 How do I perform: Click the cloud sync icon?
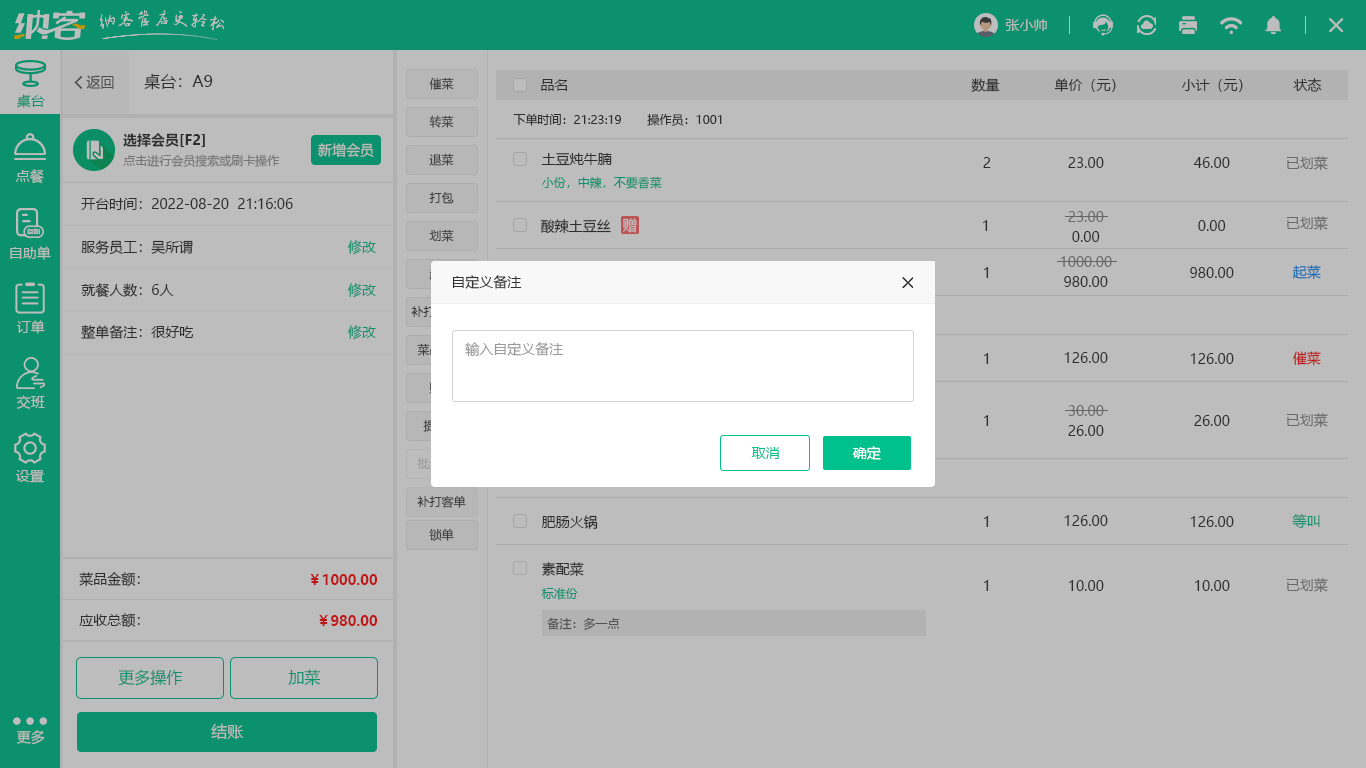[x=1146, y=25]
